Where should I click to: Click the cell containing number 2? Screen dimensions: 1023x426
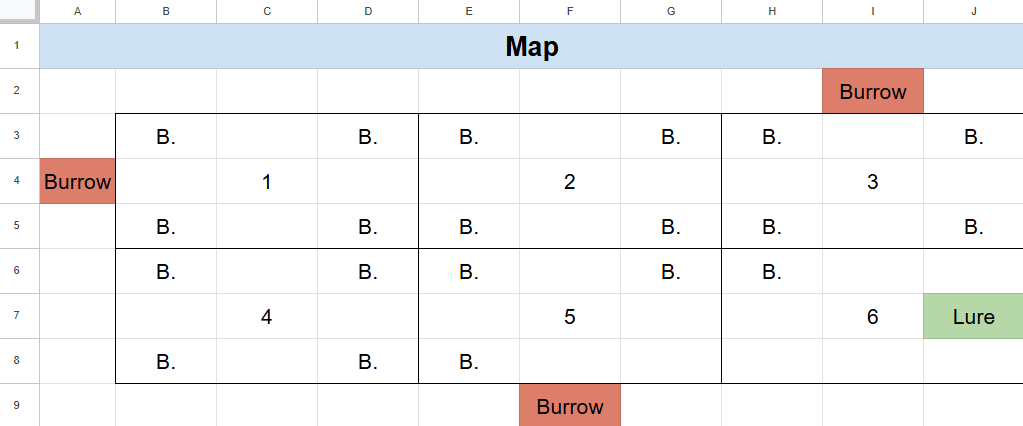click(x=570, y=181)
